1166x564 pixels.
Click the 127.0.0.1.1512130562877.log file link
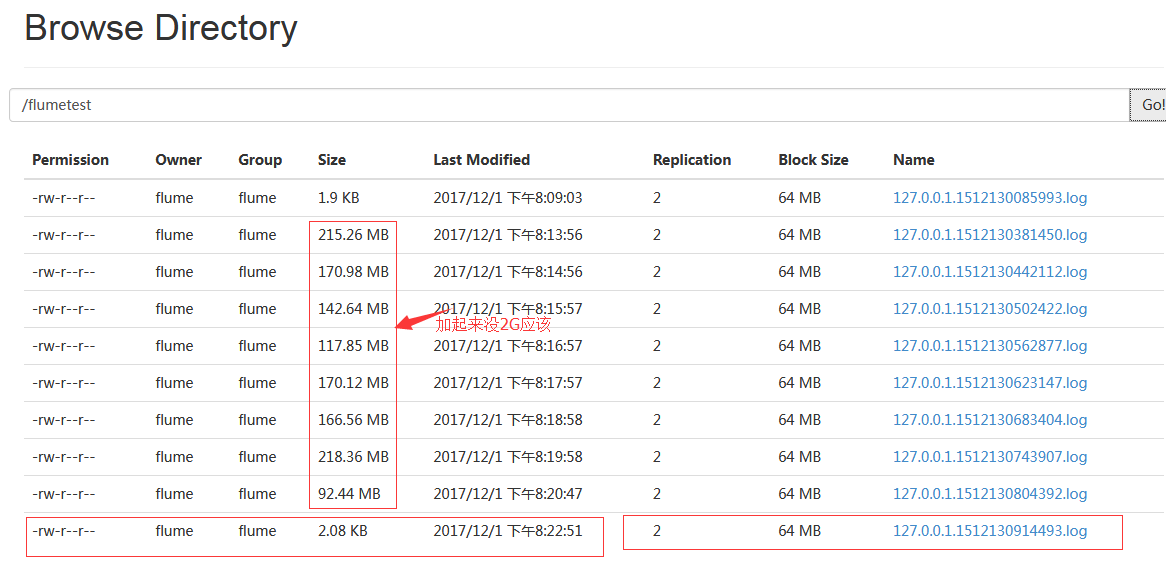[989, 346]
